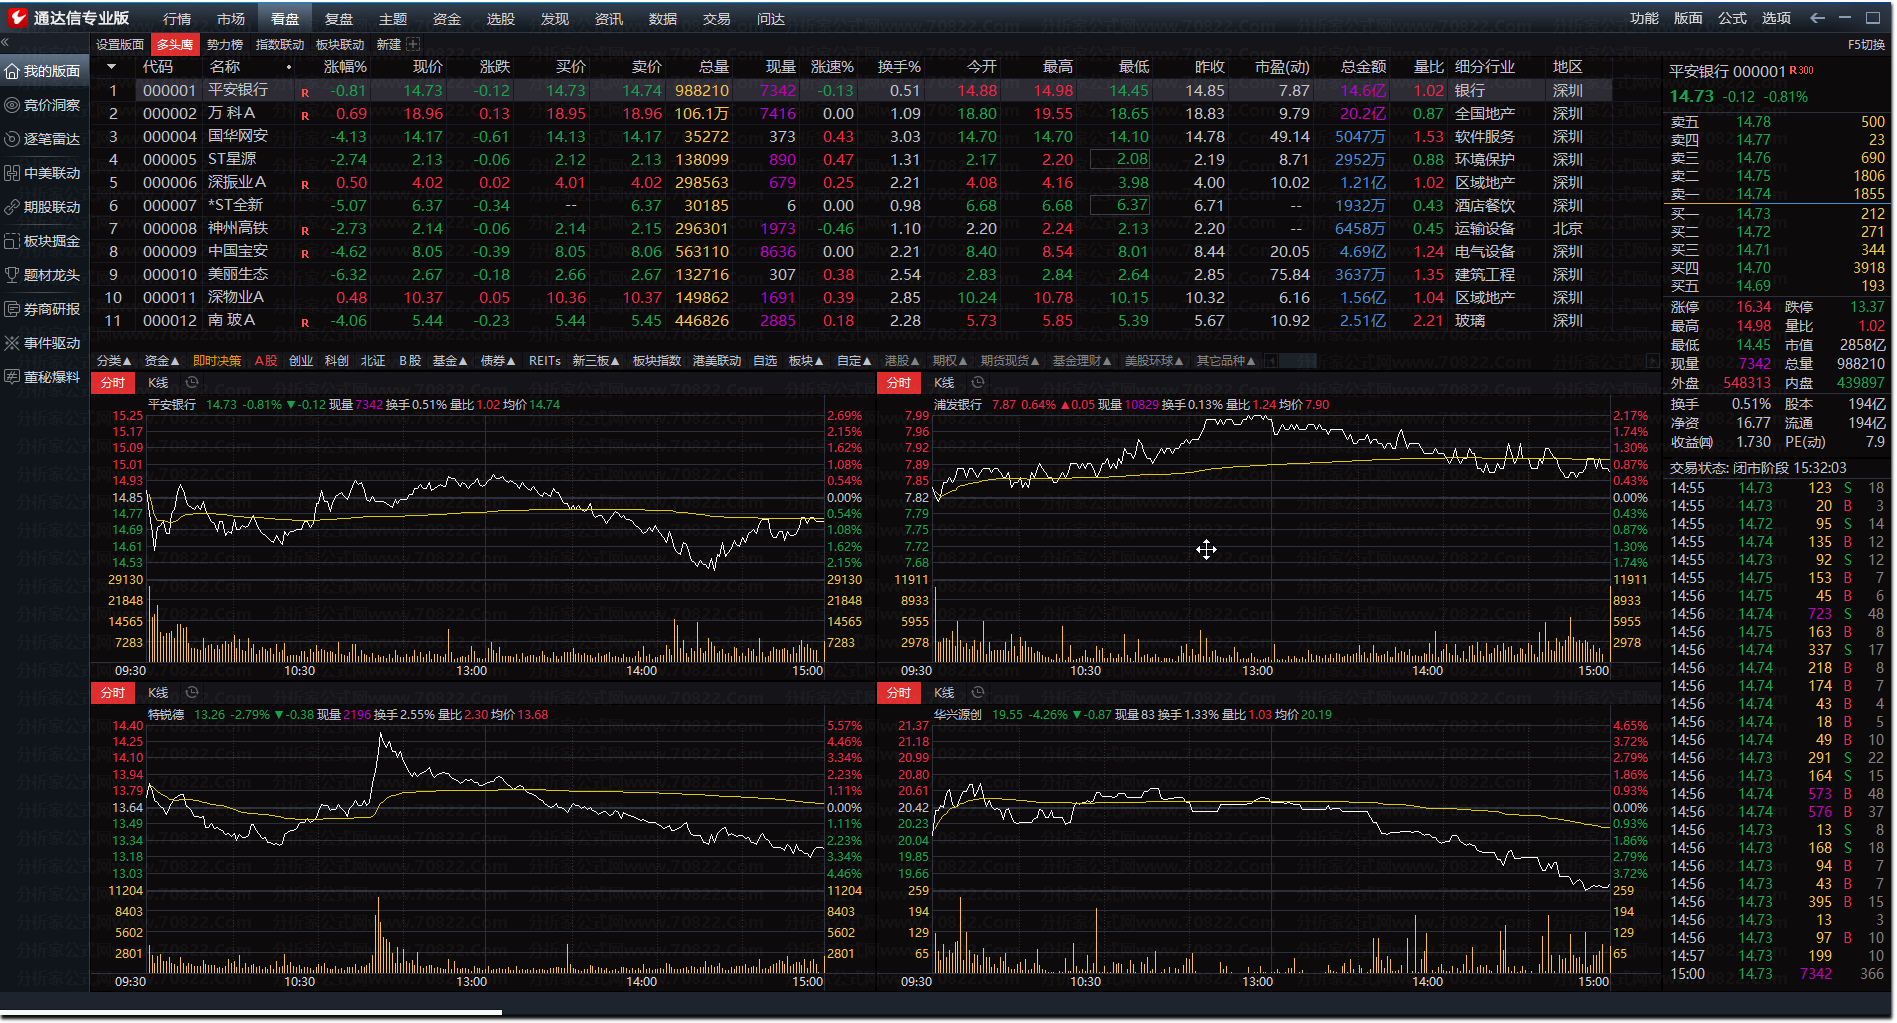Open 竞价洞察 in the sidebar
The height and width of the screenshot is (1023, 1897).
pyautogui.click(x=42, y=105)
